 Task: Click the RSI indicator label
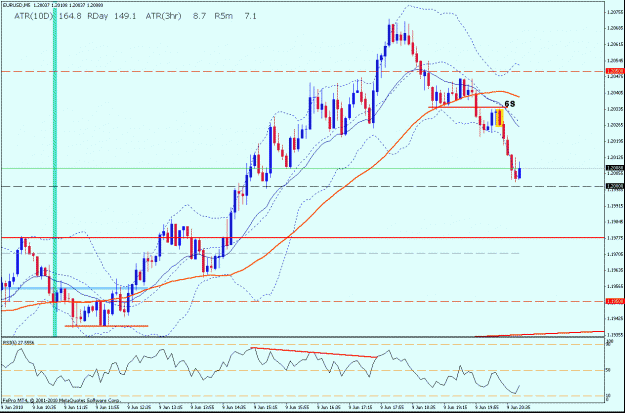pos(18,342)
